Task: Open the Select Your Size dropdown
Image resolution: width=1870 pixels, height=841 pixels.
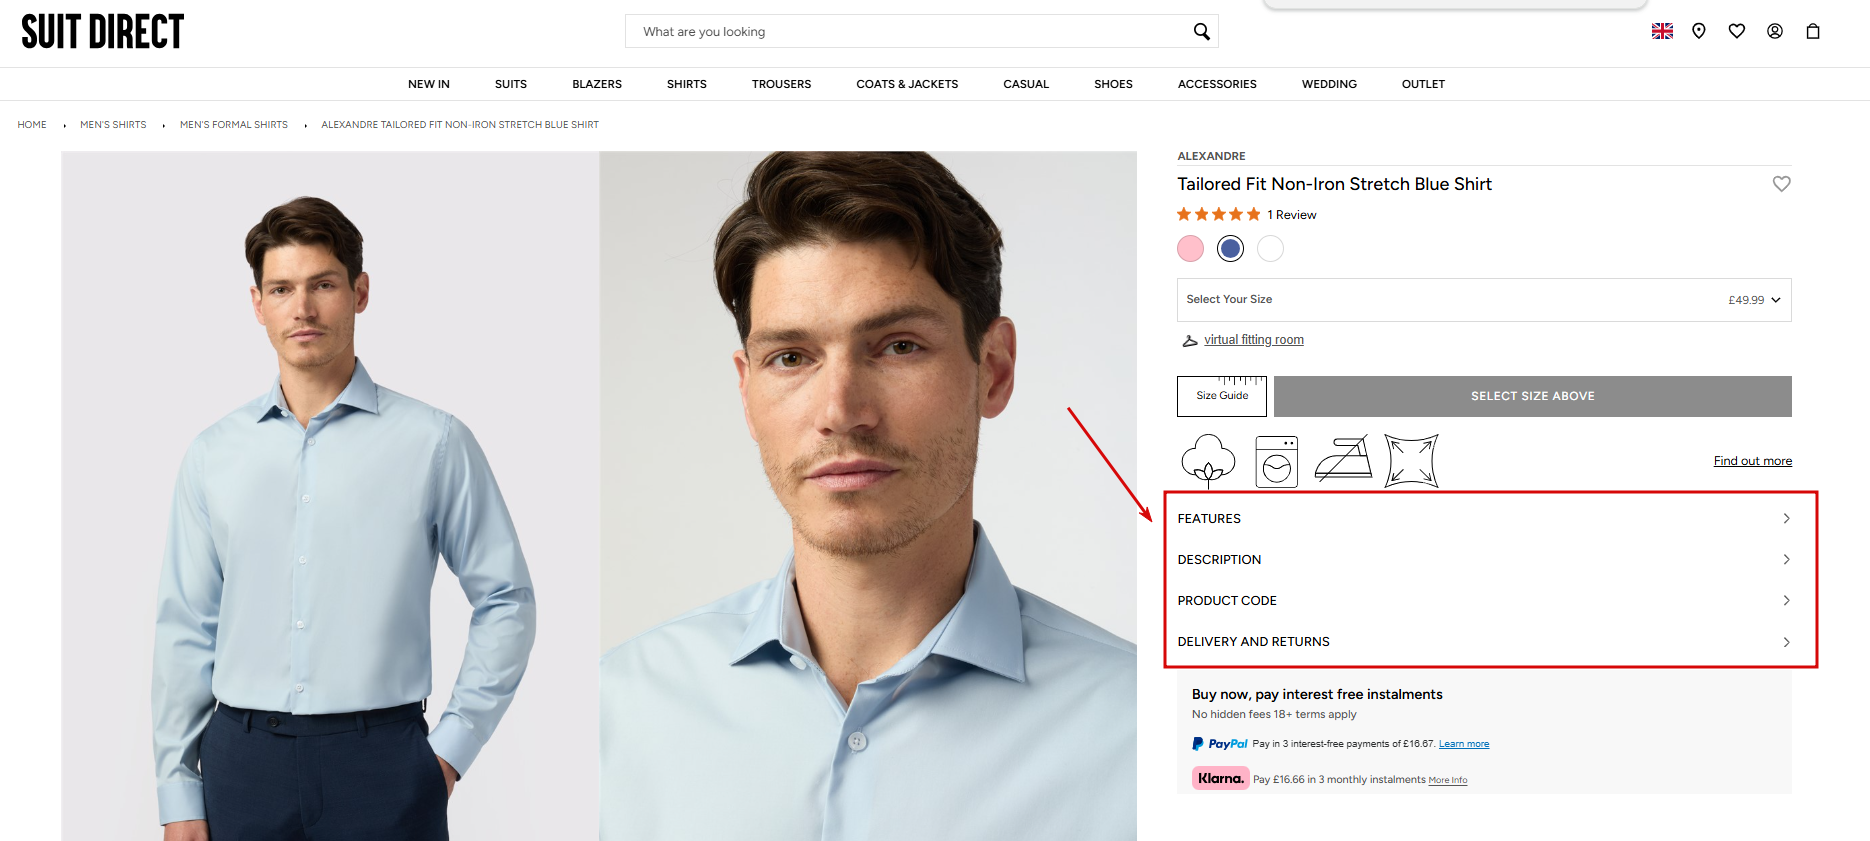Action: pyautogui.click(x=1483, y=300)
